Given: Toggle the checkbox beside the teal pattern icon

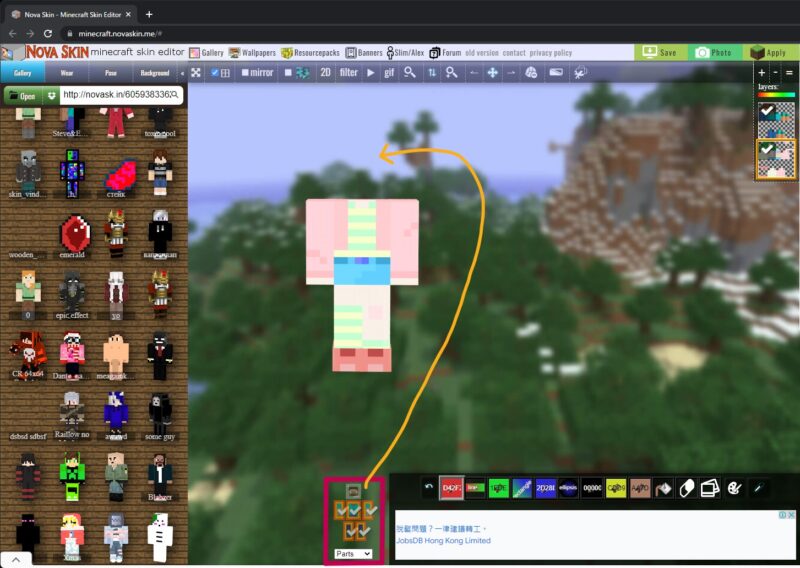Looking at the screenshot, I should point(288,72).
